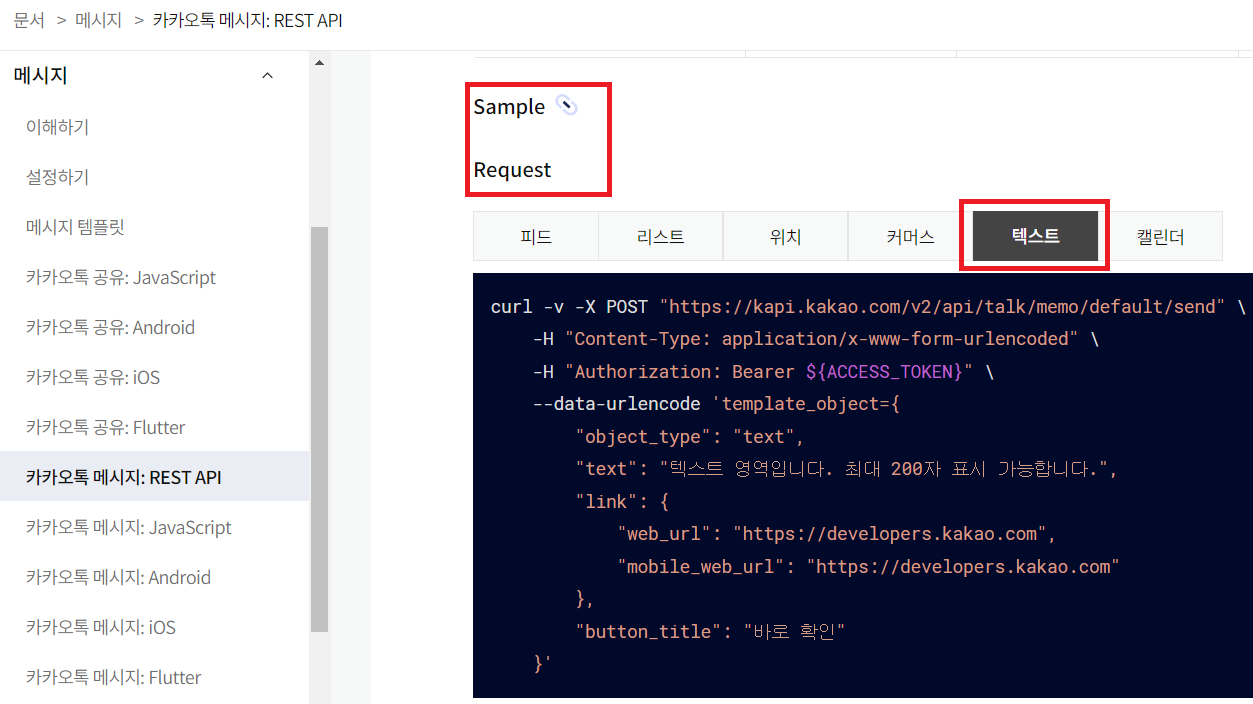This screenshot has width=1253, height=704.
Task: Click the 카카오톡 메시지: REST API breadcrumb title
Action: (x=248, y=20)
